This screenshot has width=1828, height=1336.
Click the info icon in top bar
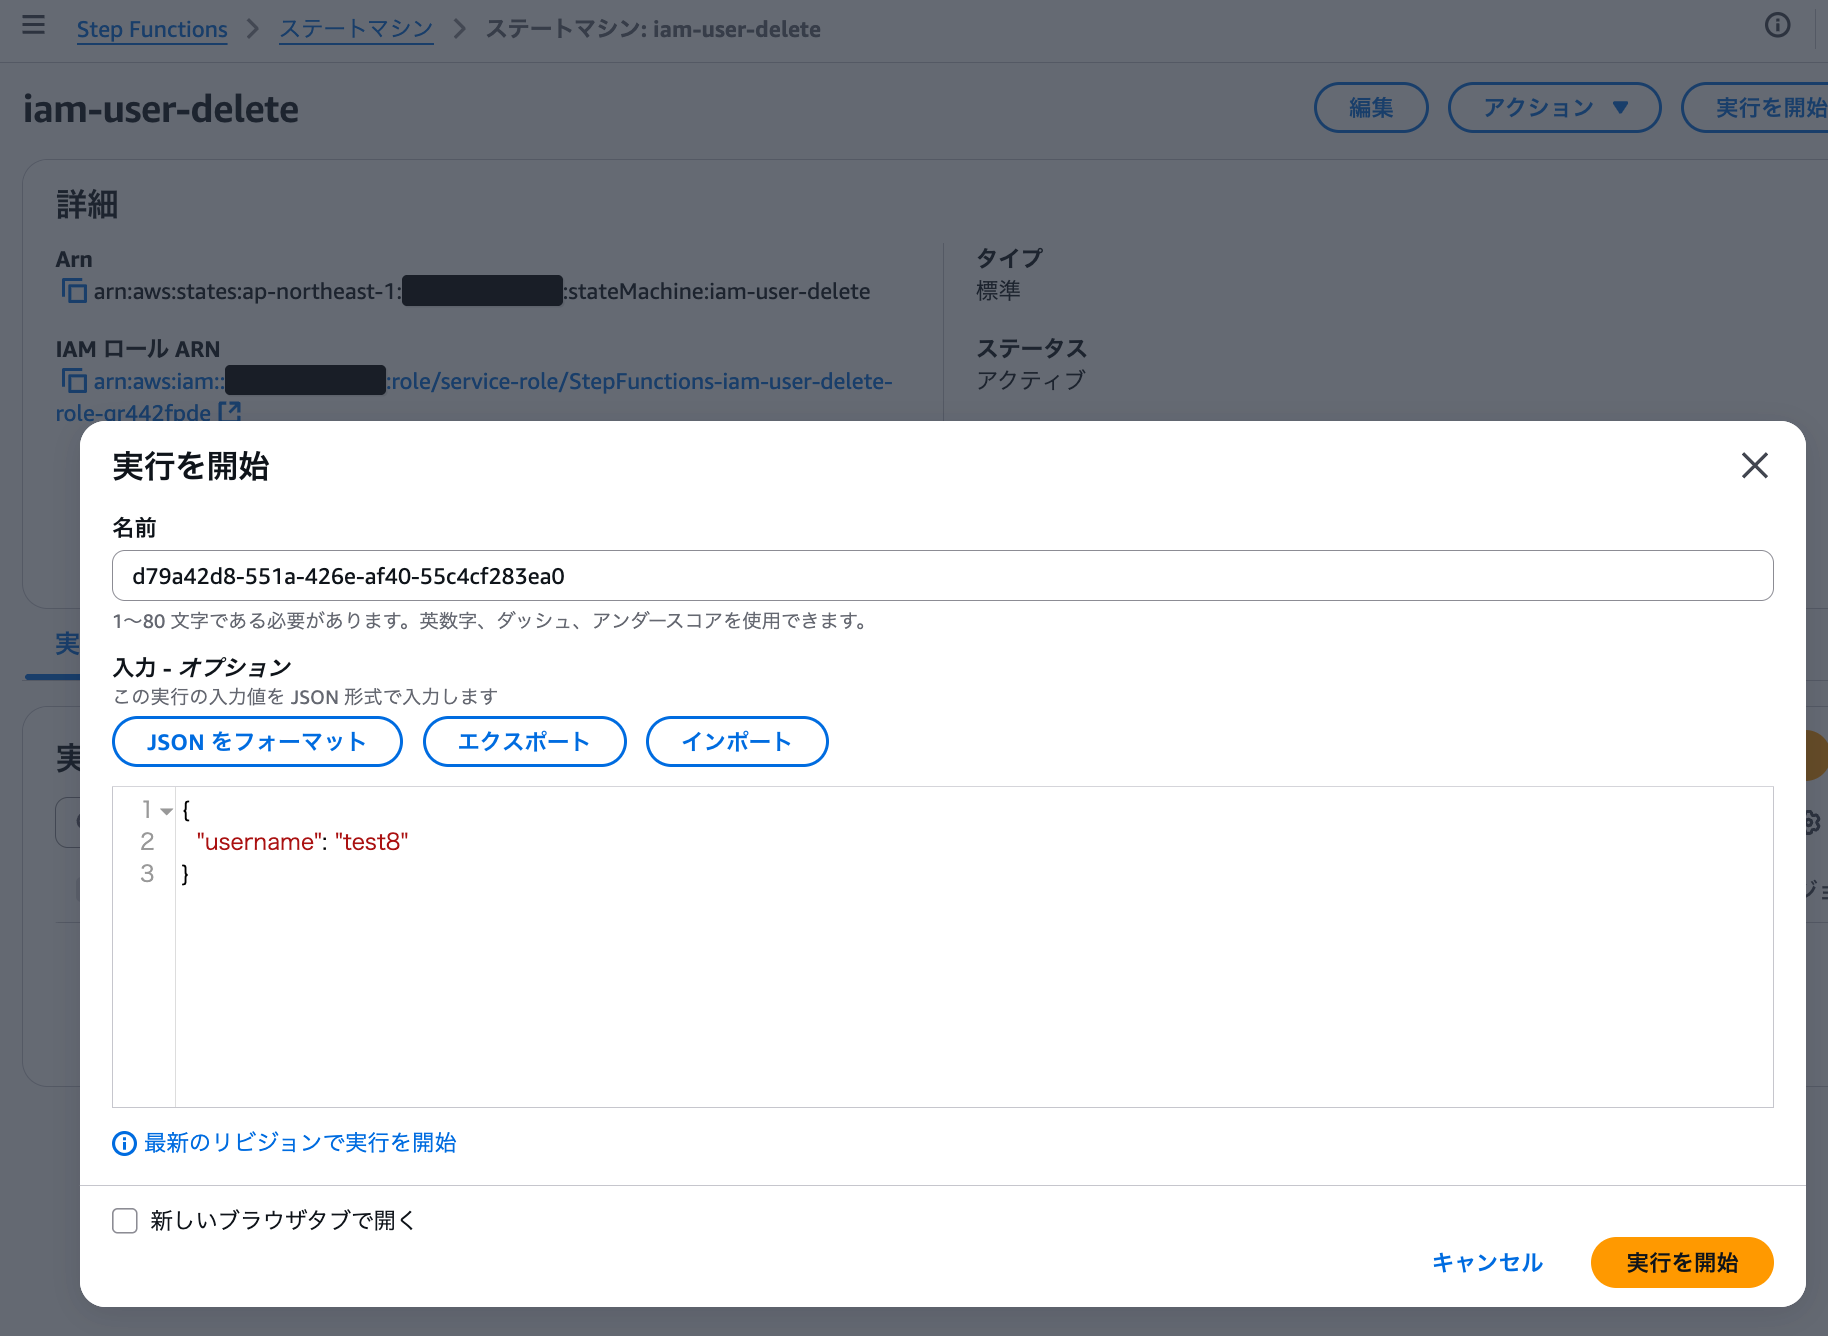click(x=1777, y=25)
